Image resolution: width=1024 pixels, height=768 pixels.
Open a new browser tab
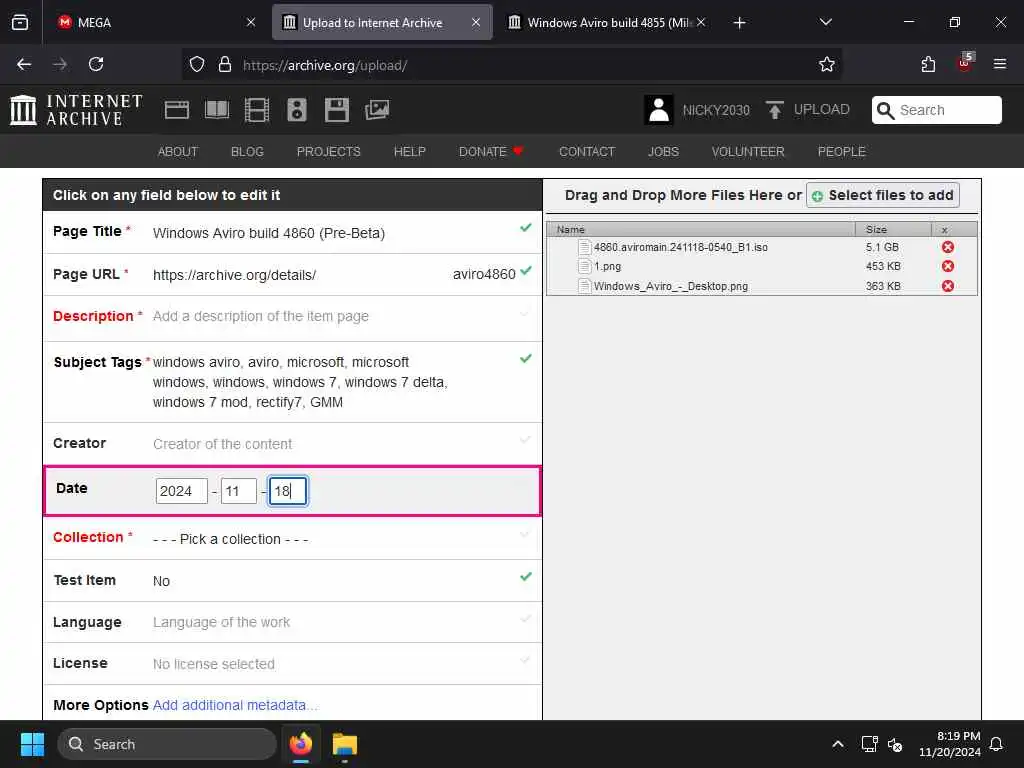(x=739, y=23)
